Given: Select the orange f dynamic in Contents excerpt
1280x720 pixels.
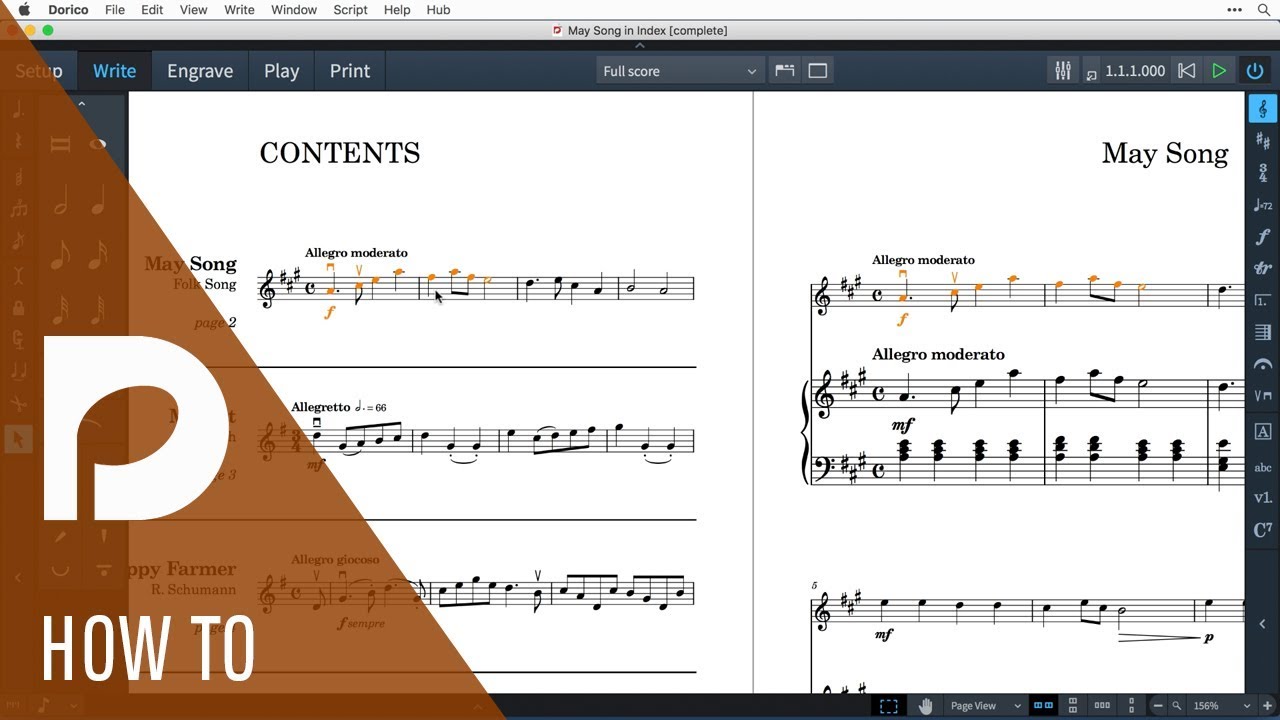Looking at the screenshot, I should (x=330, y=312).
